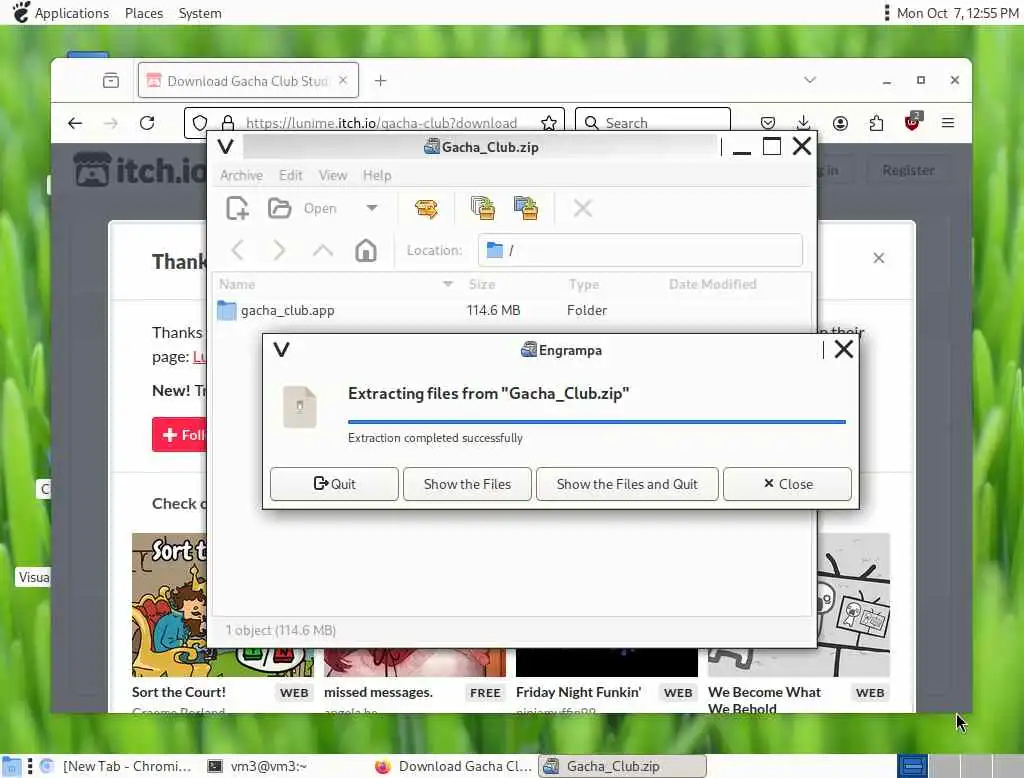
Task: Click the greyed-out stop operation X icon
Action: (x=583, y=208)
